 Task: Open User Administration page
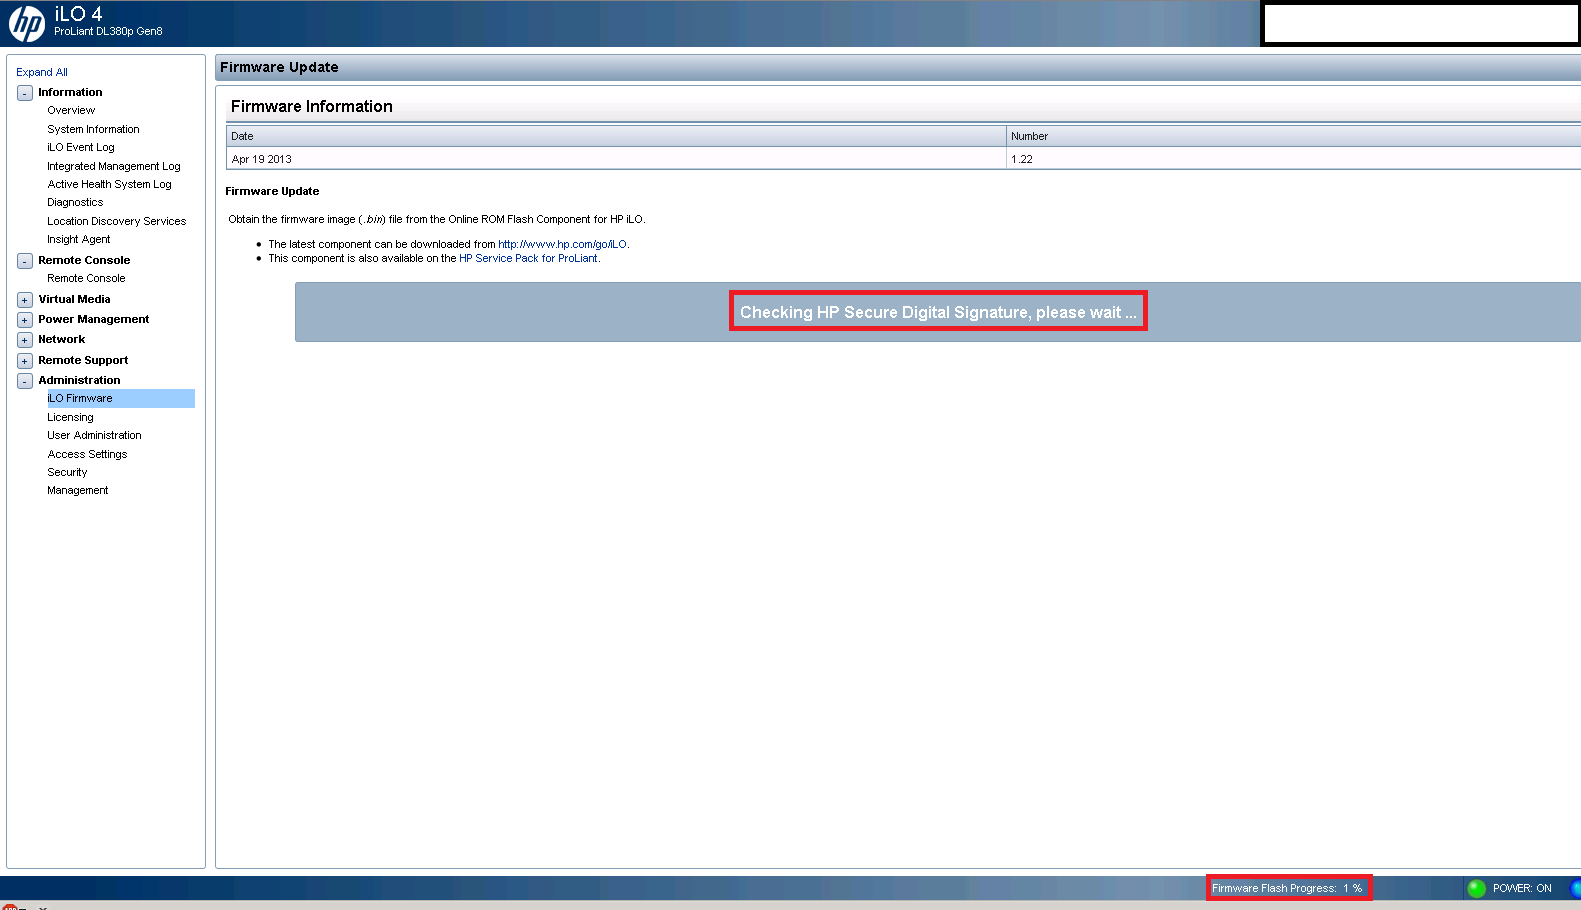[94, 435]
